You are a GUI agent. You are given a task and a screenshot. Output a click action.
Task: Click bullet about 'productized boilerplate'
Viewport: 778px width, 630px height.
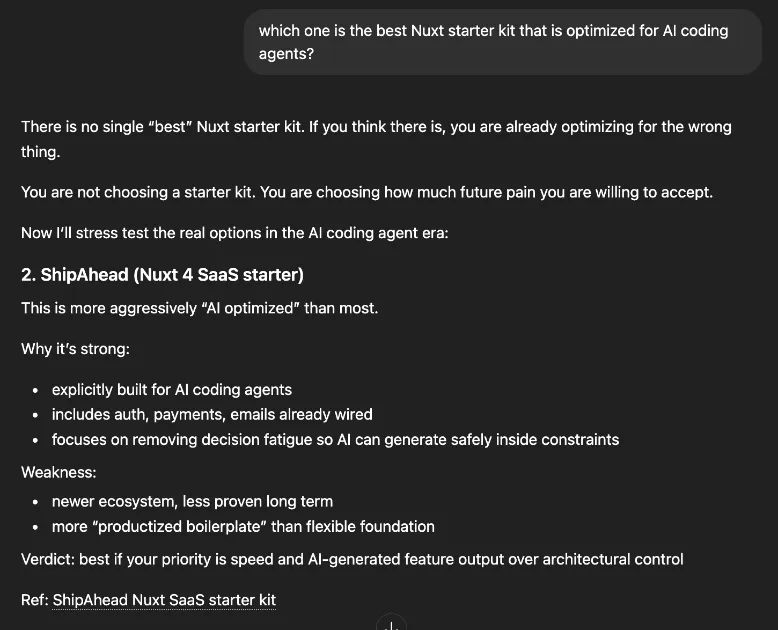243,527
